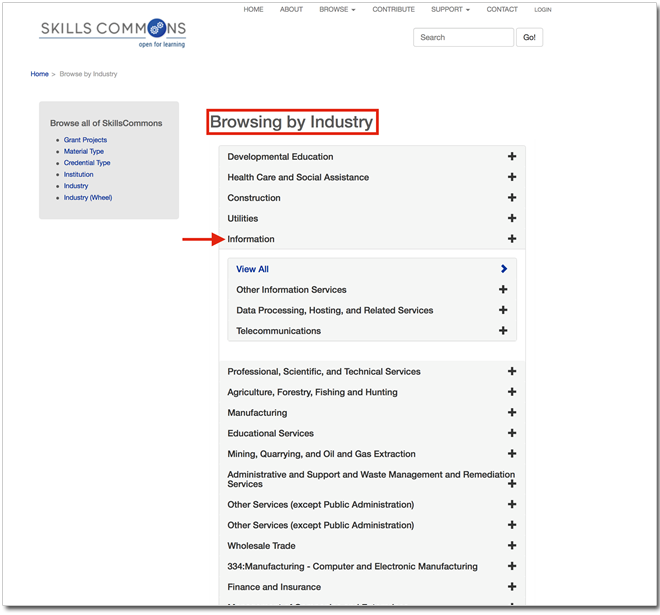The height and width of the screenshot is (615, 660).
Task: Click the Developmental Education label
Action: pos(280,157)
